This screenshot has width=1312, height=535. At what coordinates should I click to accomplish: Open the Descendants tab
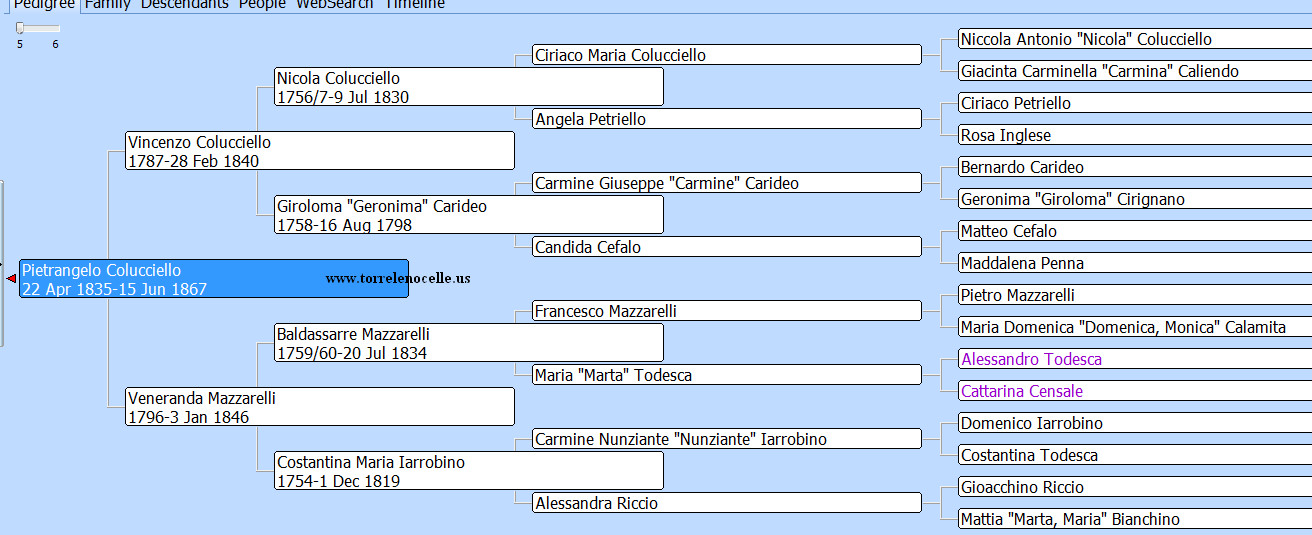(x=184, y=4)
